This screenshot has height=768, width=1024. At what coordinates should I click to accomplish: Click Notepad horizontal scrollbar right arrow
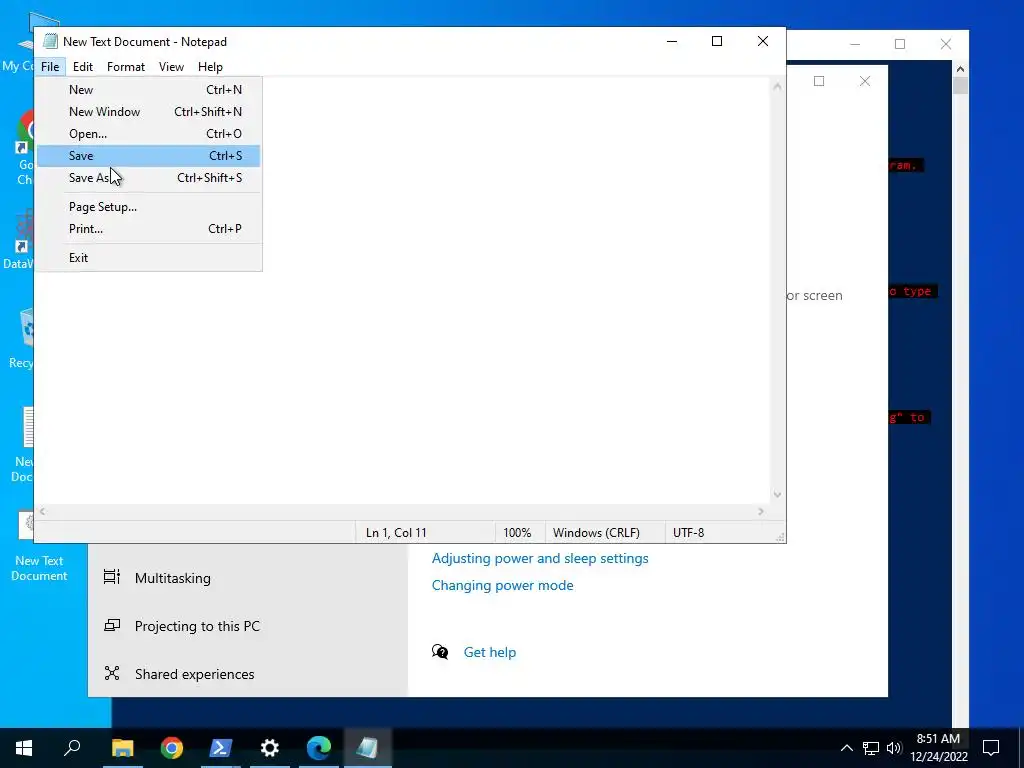point(761,512)
